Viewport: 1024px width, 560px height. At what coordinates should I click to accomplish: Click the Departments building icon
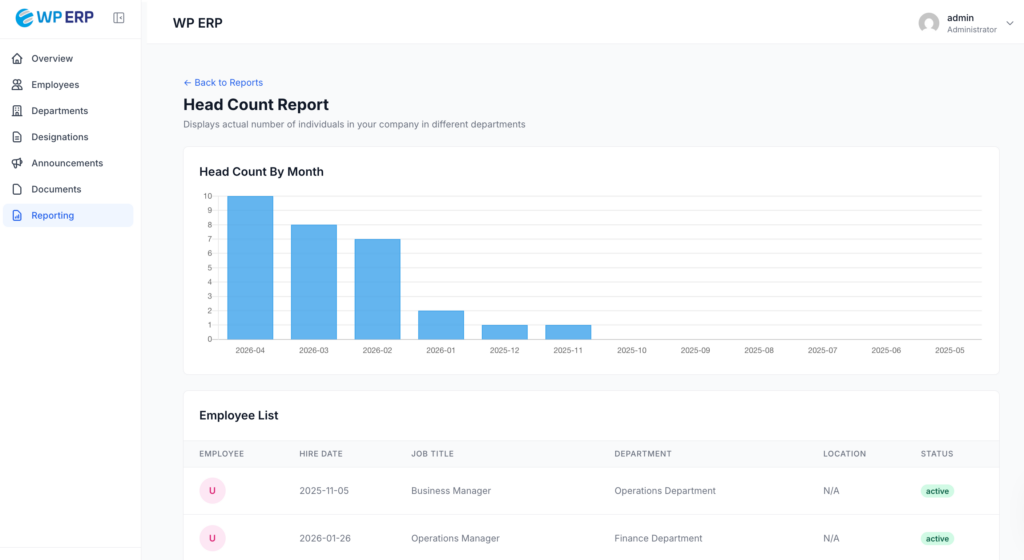point(17,111)
